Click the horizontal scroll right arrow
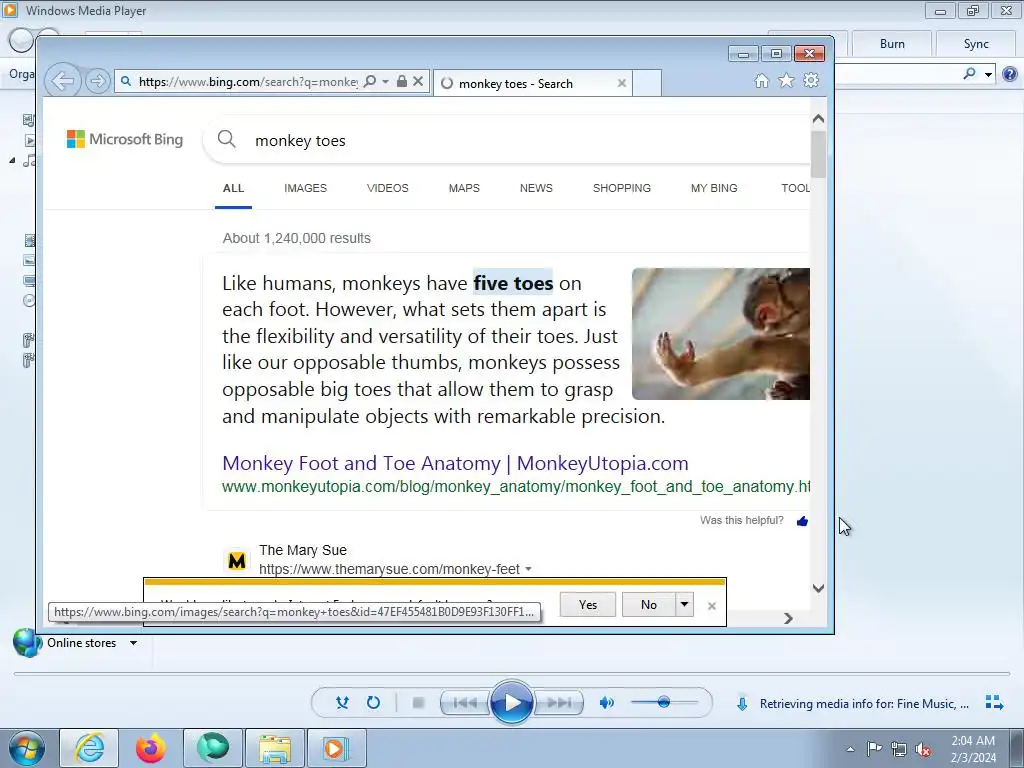 [788, 618]
